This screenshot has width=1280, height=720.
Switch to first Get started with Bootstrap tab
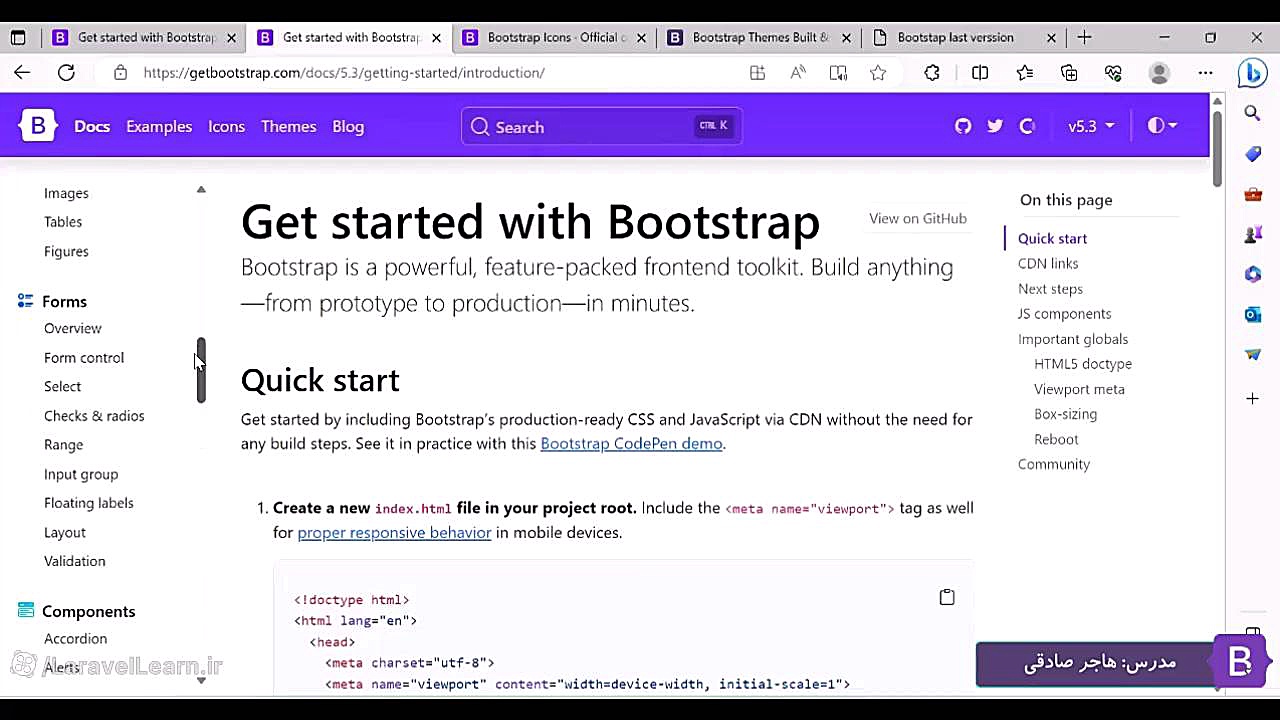click(146, 38)
